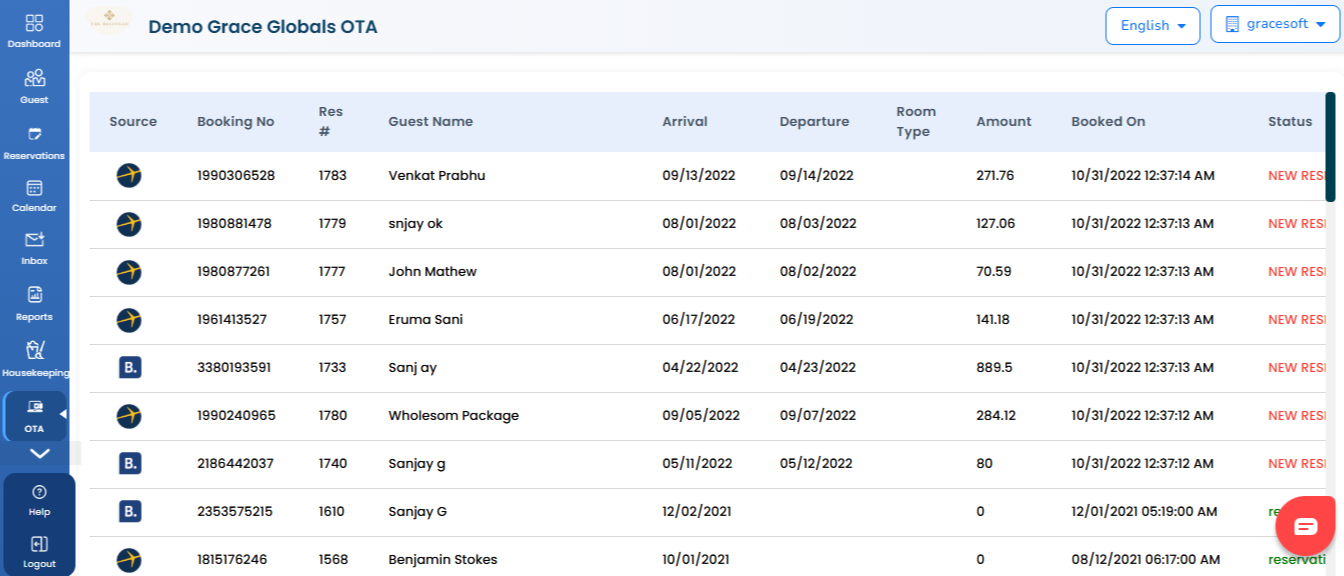Viewport: 1344px width, 576px height.
Task: Open the Reservations sidebar icon
Action: coord(34,134)
